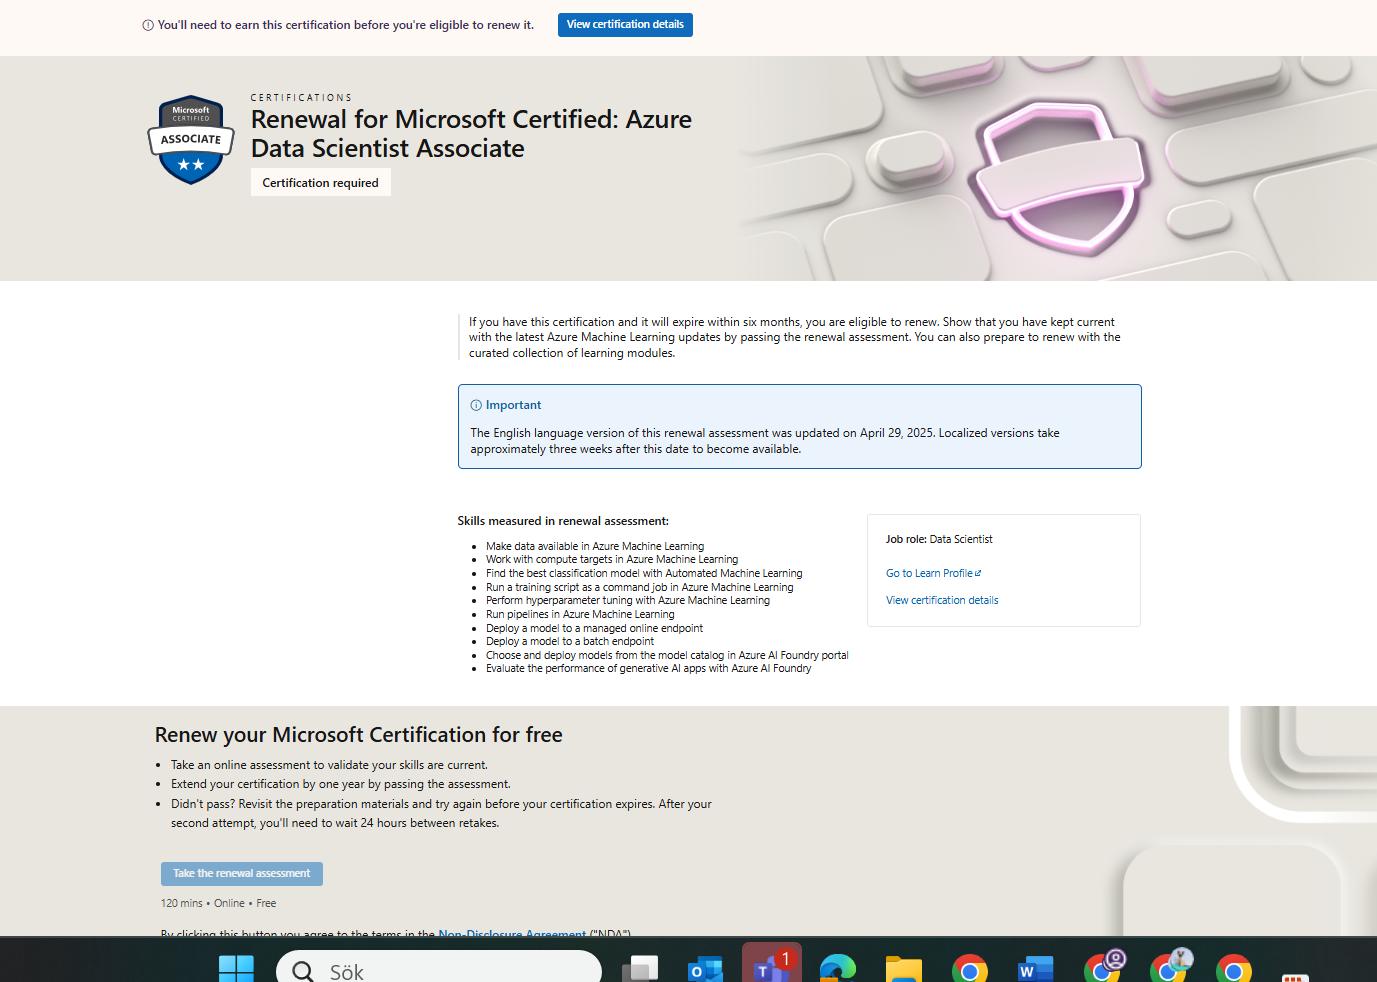The height and width of the screenshot is (982, 1377).
Task: Open Task View from the taskbar
Action: coord(640,968)
